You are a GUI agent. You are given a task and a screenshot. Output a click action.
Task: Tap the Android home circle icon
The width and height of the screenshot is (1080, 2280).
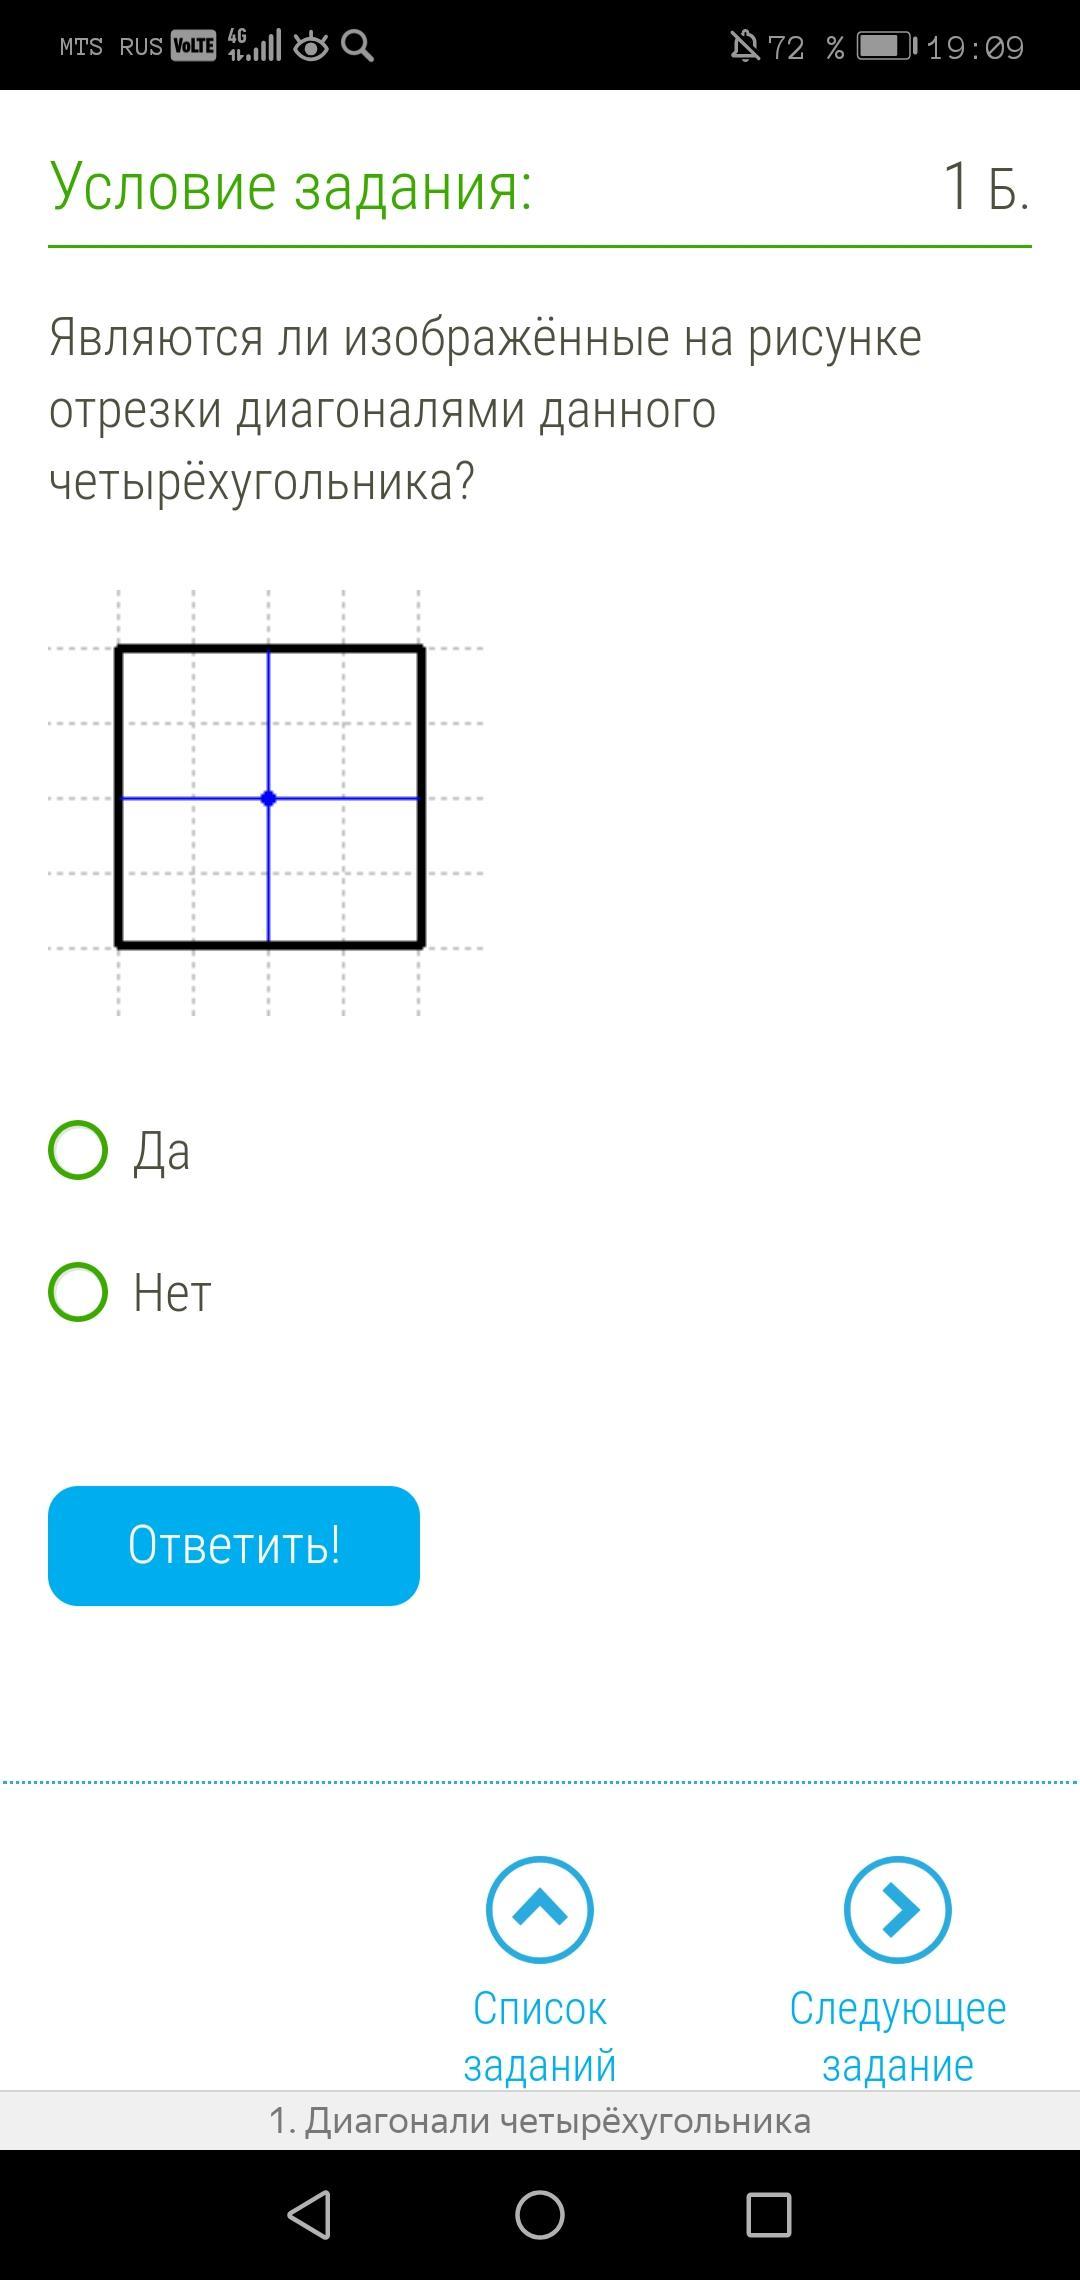[540, 2214]
